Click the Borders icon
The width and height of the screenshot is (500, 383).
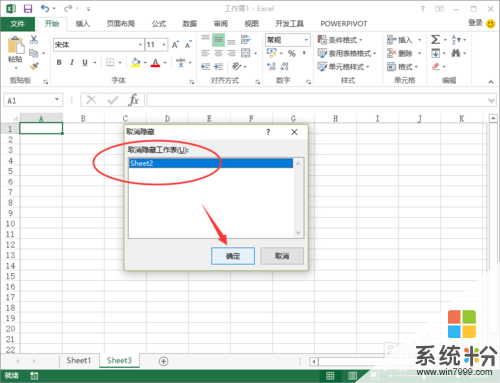coord(110,62)
